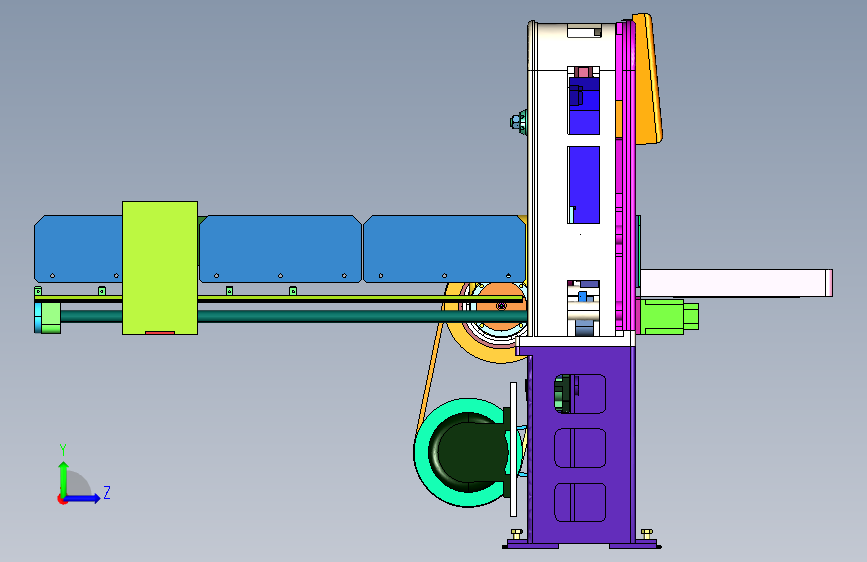This screenshot has height=562, width=867.
Task: Select the upper blue window in the white column
Action: point(584,106)
